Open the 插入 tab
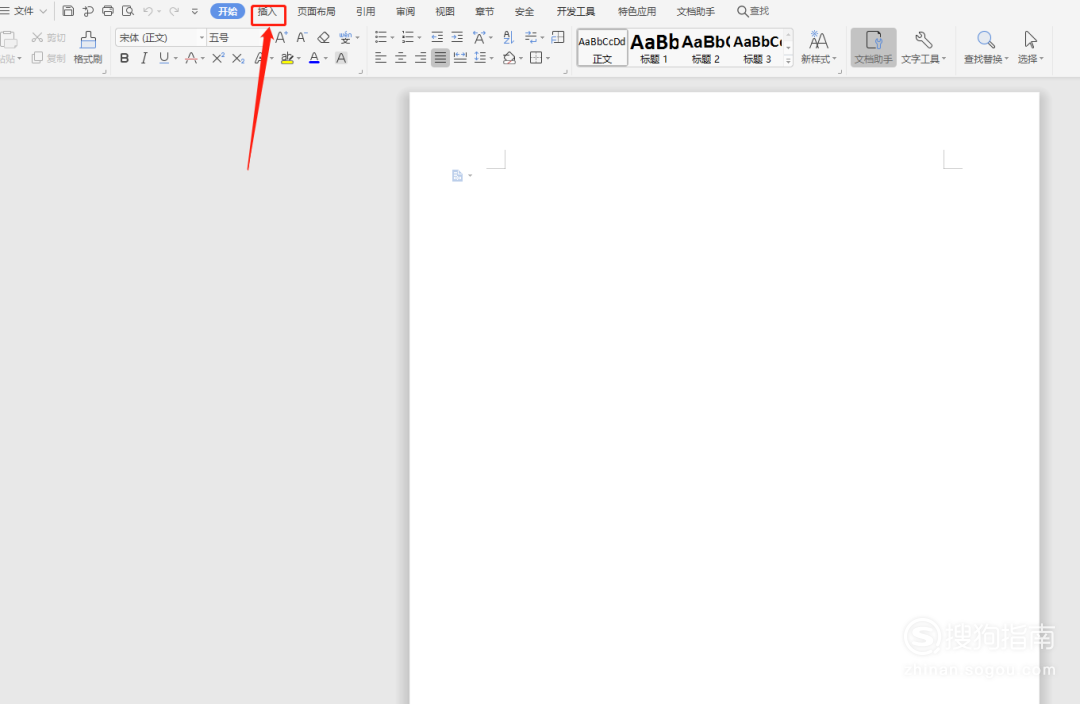1080x704 pixels. tap(267, 12)
